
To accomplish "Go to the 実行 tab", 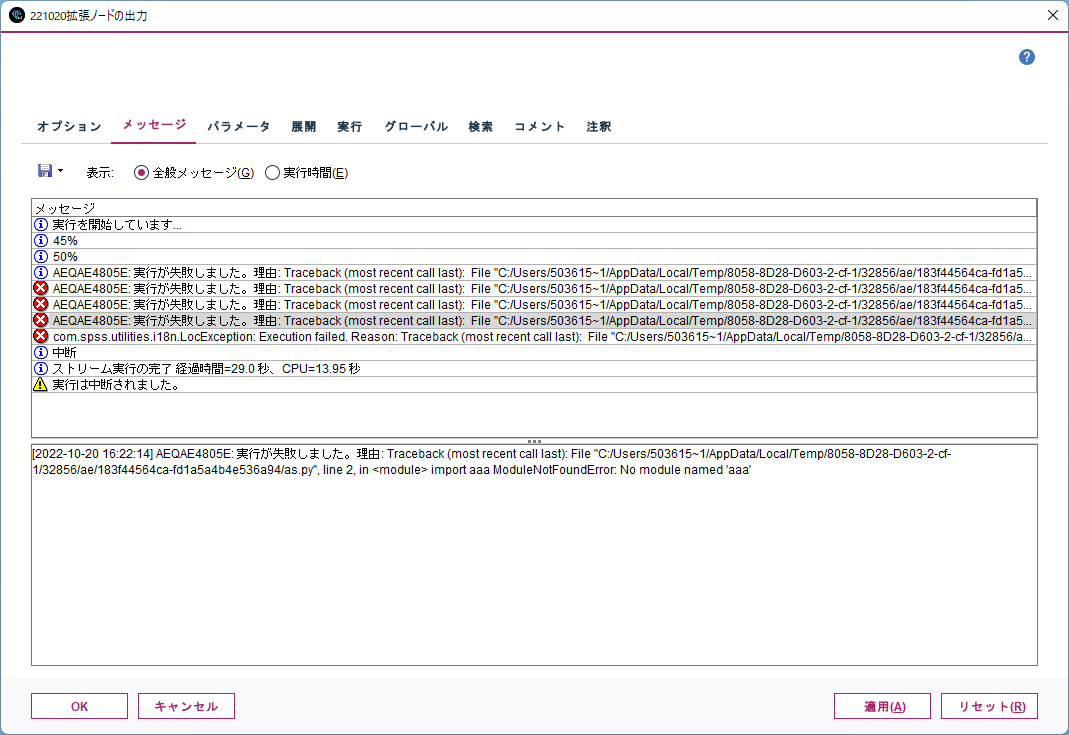I will point(349,127).
